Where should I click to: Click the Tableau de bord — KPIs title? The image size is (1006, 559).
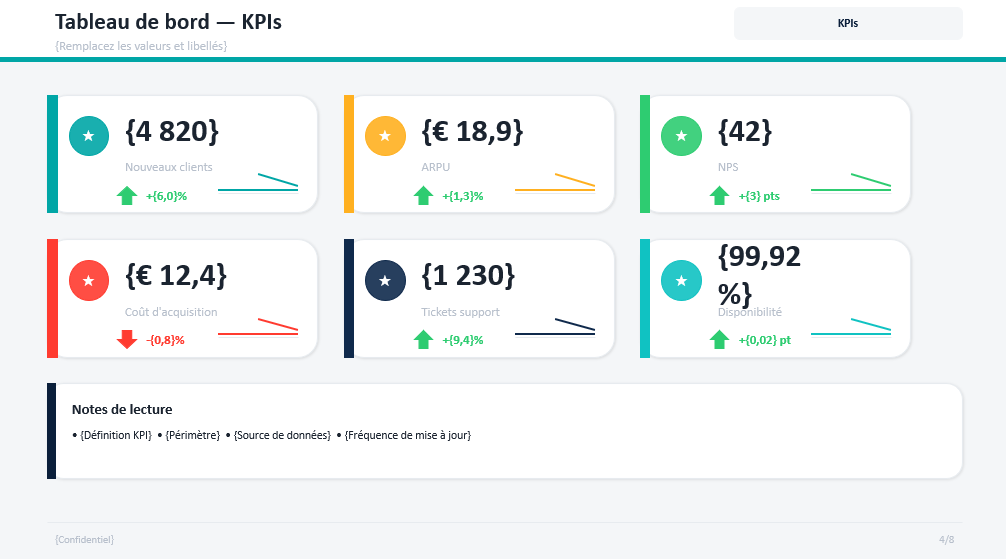[168, 22]
